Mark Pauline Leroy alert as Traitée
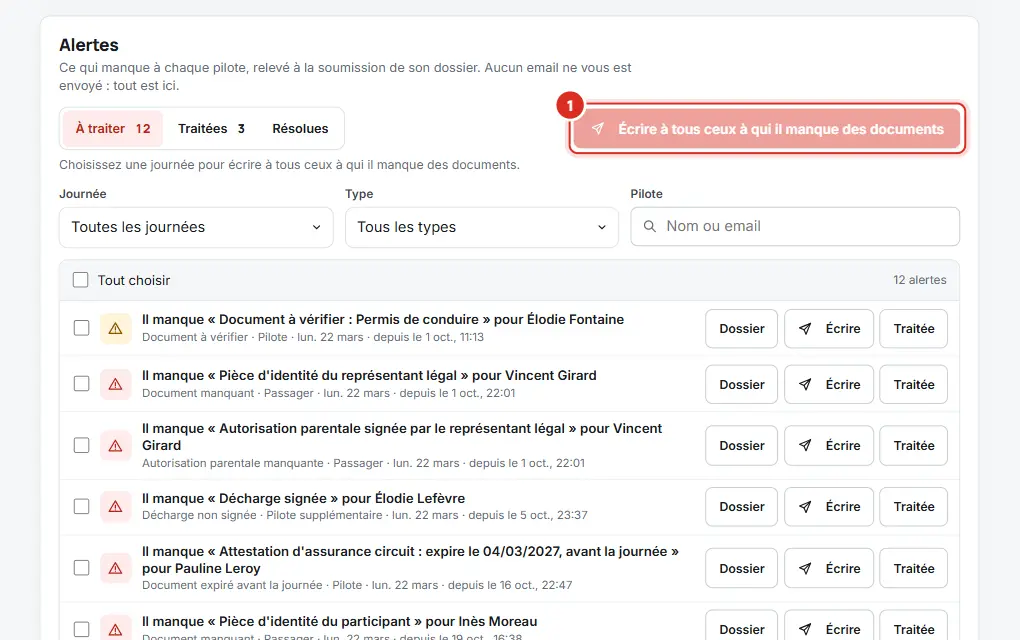This screenshot has height=640, width=1020. (913, 568)
